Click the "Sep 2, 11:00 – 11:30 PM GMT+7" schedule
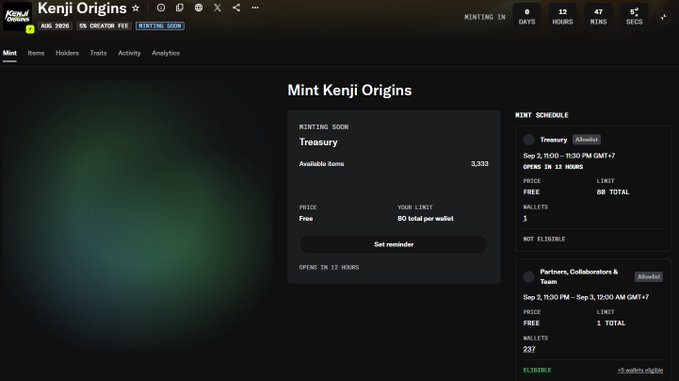 click(x=569, y=155)
